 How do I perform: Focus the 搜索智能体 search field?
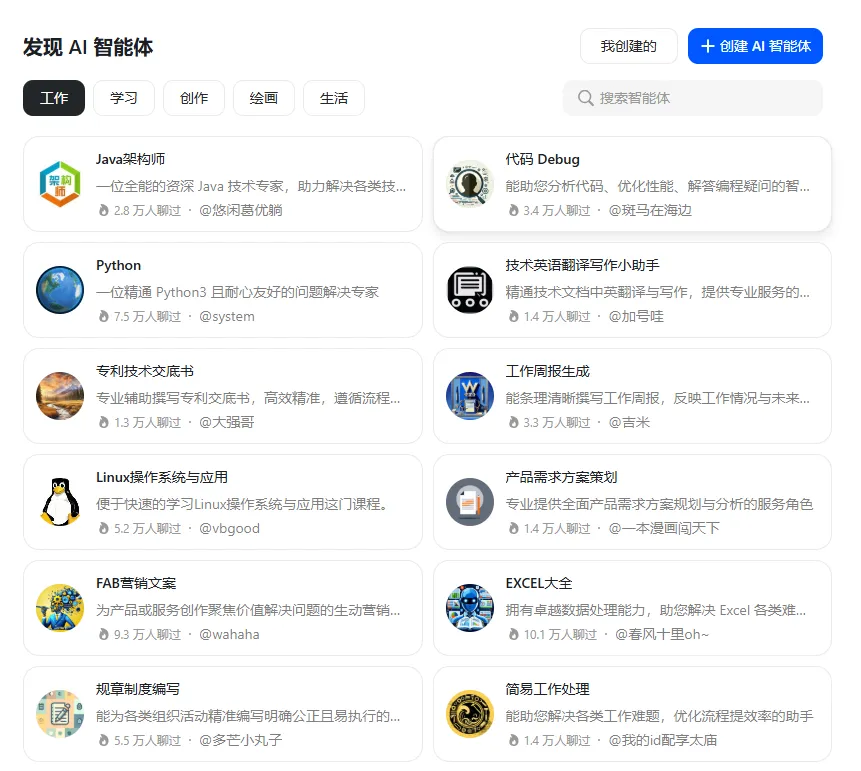tap(693, 98)
